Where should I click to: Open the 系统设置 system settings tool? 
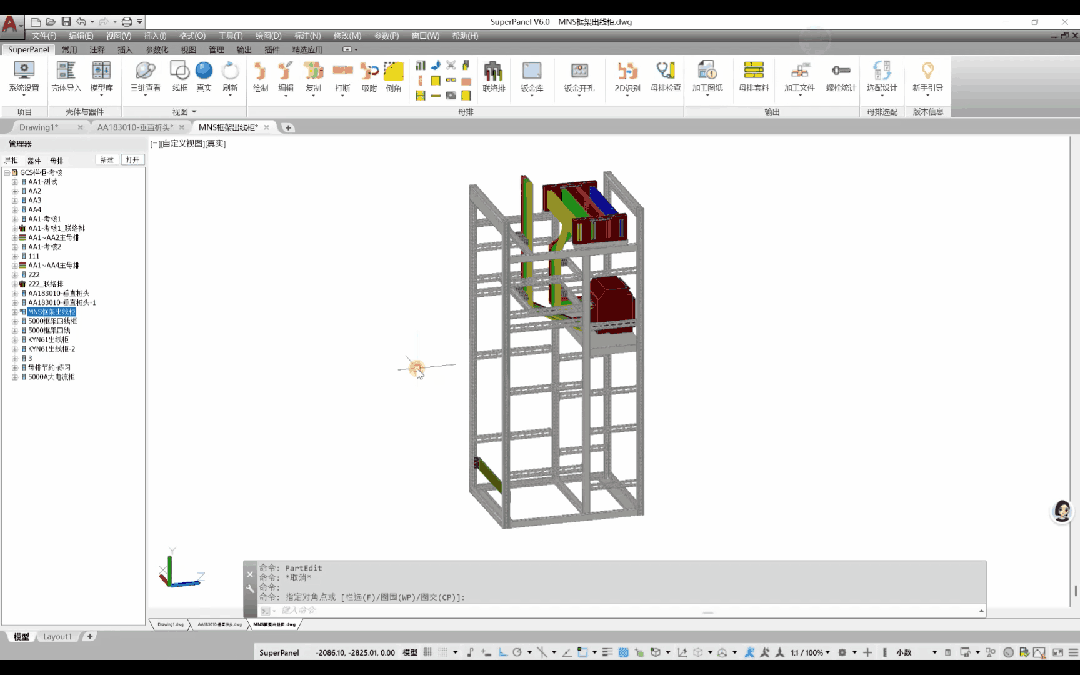point(24,76)
